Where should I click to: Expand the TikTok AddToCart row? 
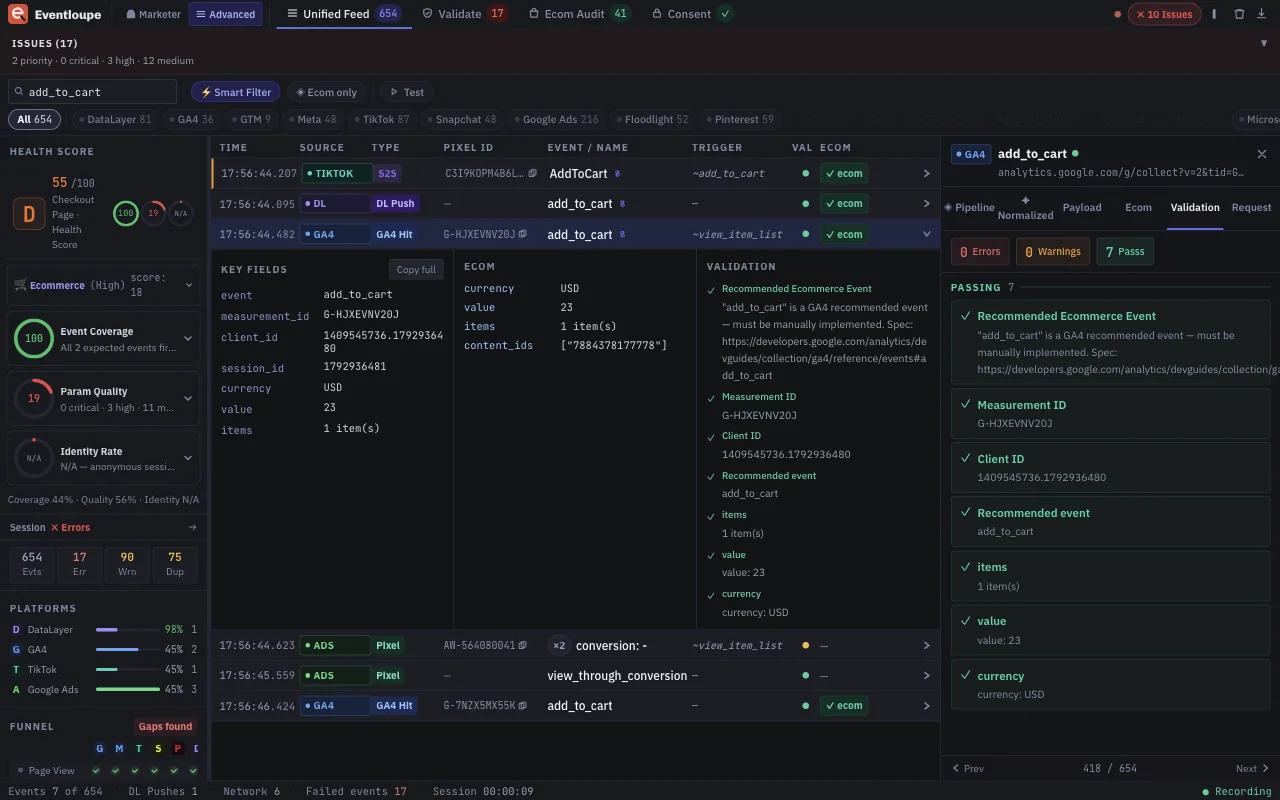(927, 174)
